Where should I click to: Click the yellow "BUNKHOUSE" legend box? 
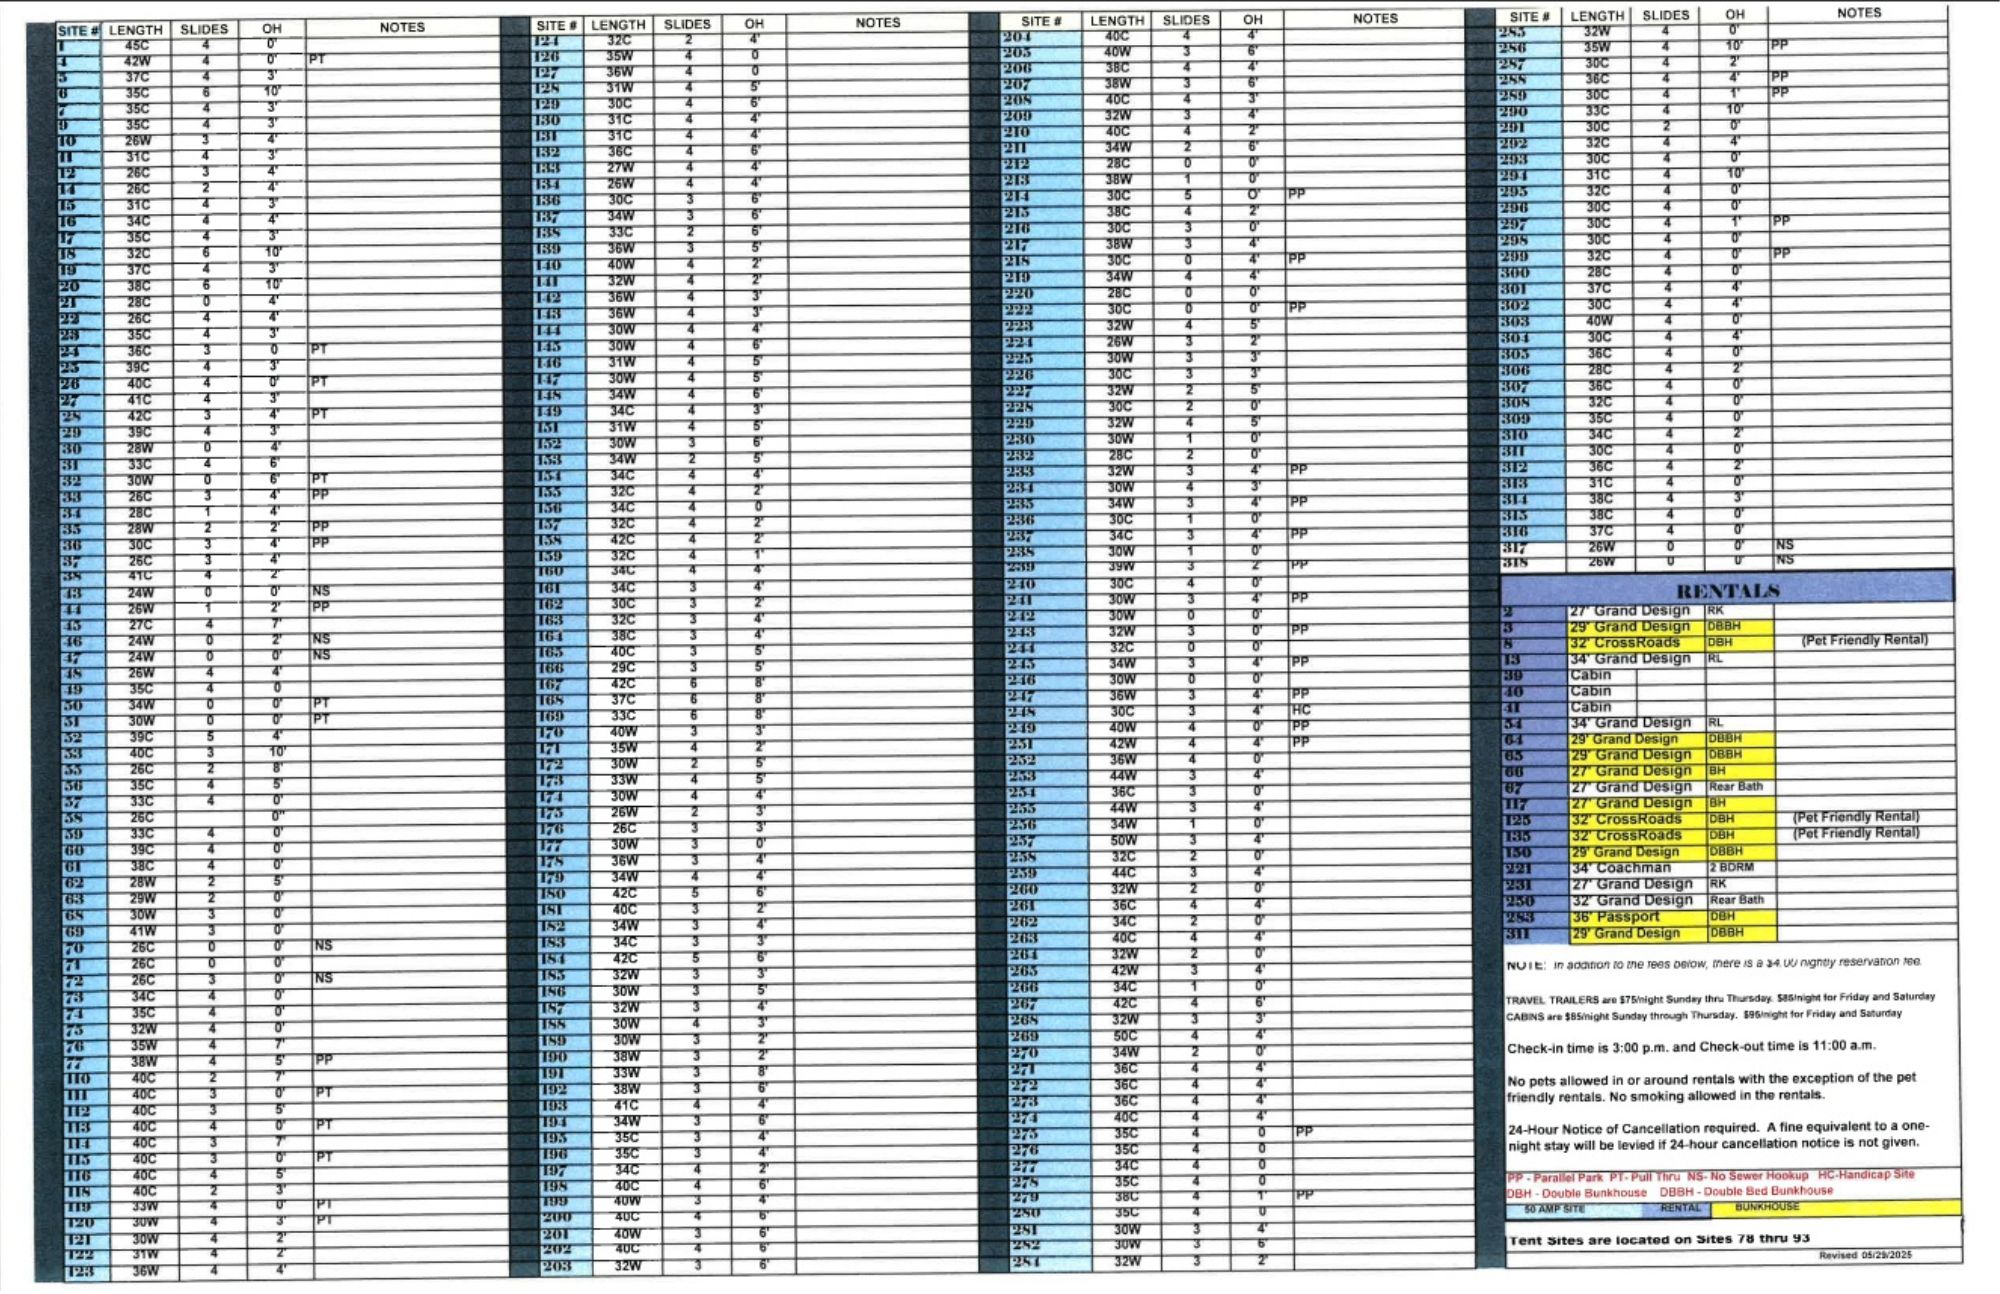tap(1835, 1207)
